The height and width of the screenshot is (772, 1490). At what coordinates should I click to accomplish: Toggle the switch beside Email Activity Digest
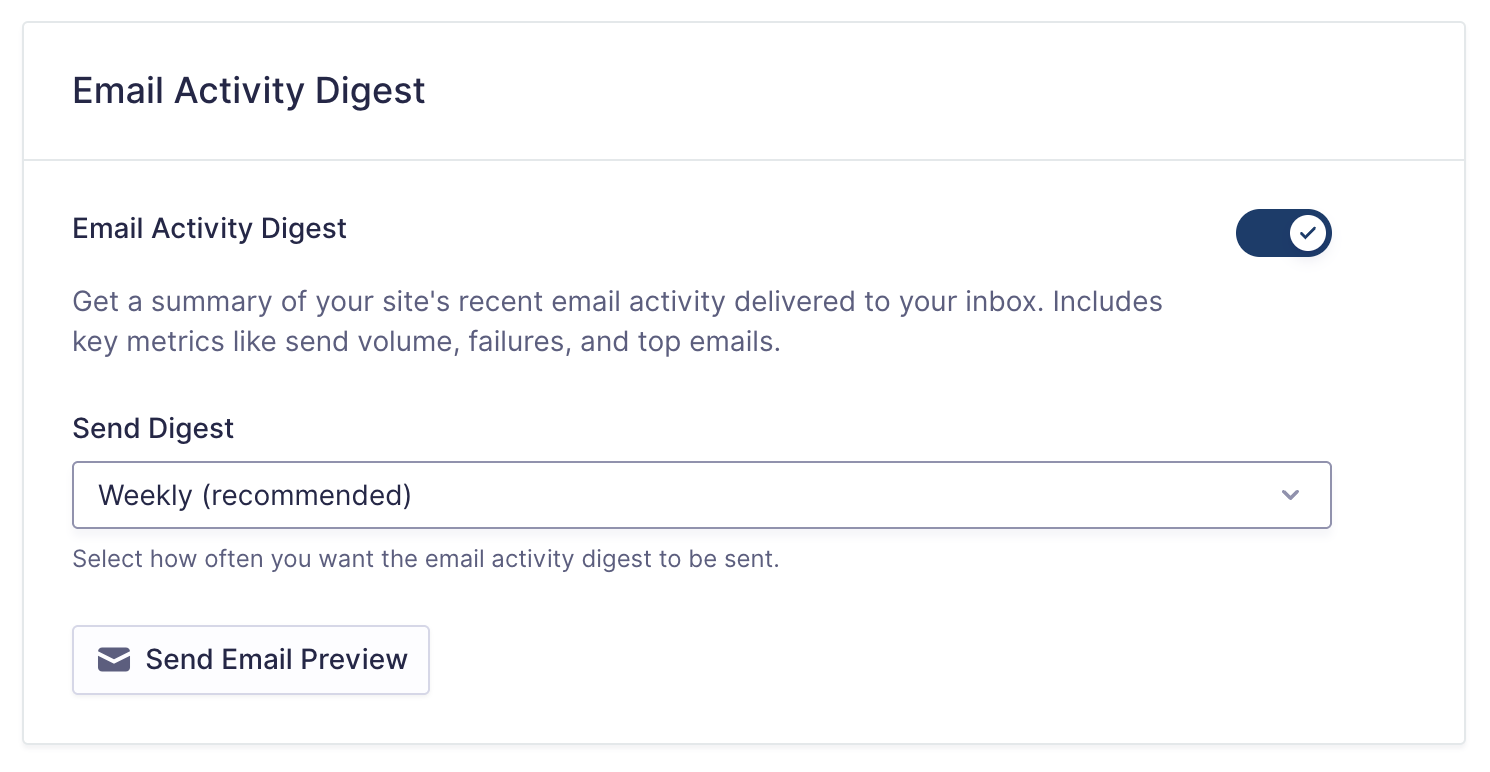(x=1283, y=233)
